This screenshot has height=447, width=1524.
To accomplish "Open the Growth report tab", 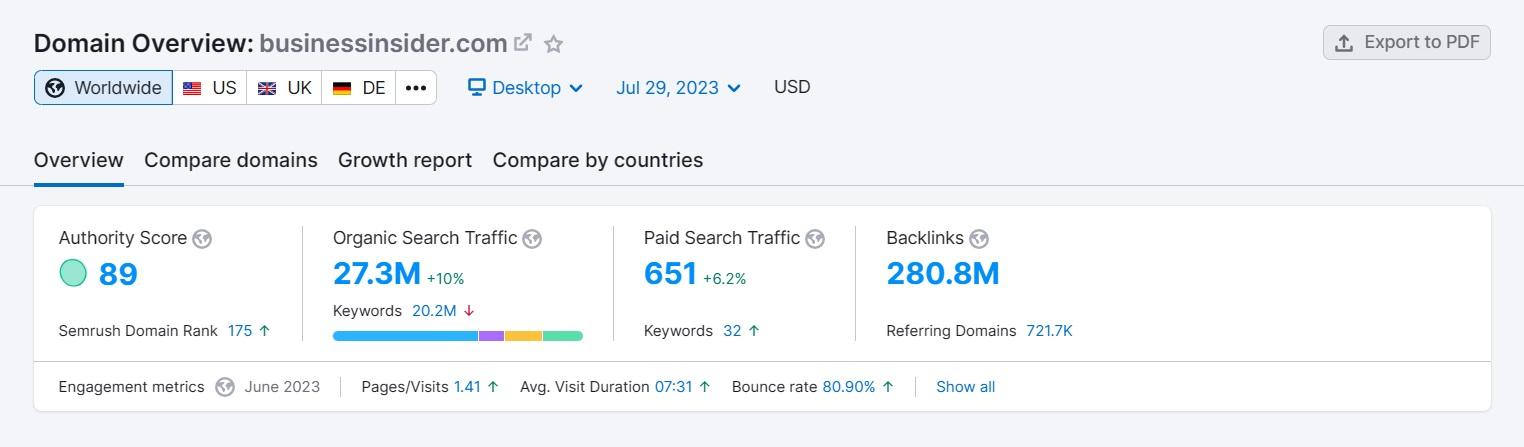I will tap(405, 160).
